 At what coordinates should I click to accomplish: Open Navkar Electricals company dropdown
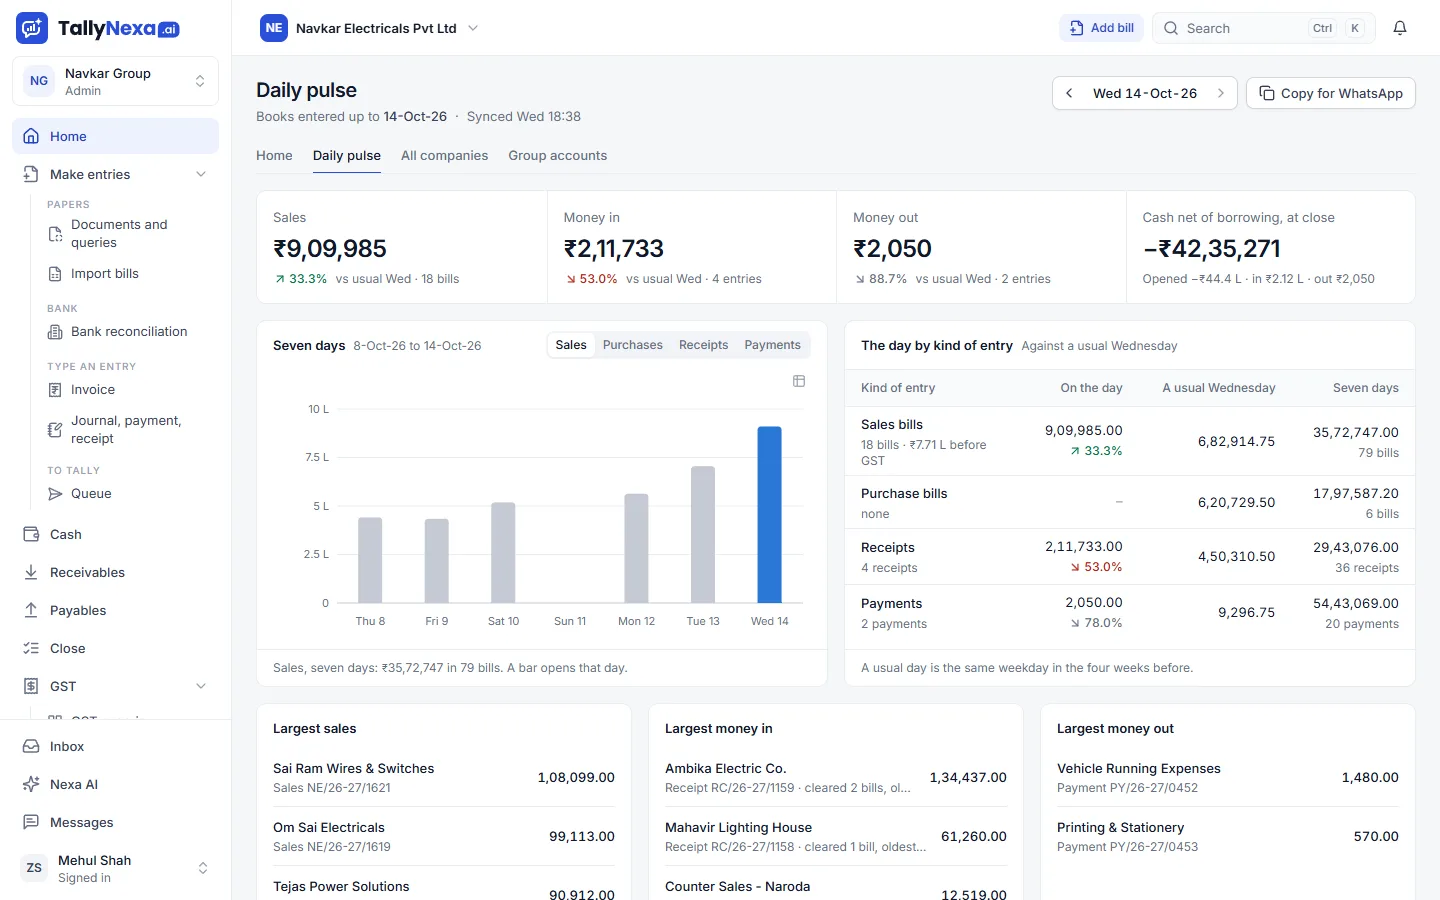coord(371,28)
